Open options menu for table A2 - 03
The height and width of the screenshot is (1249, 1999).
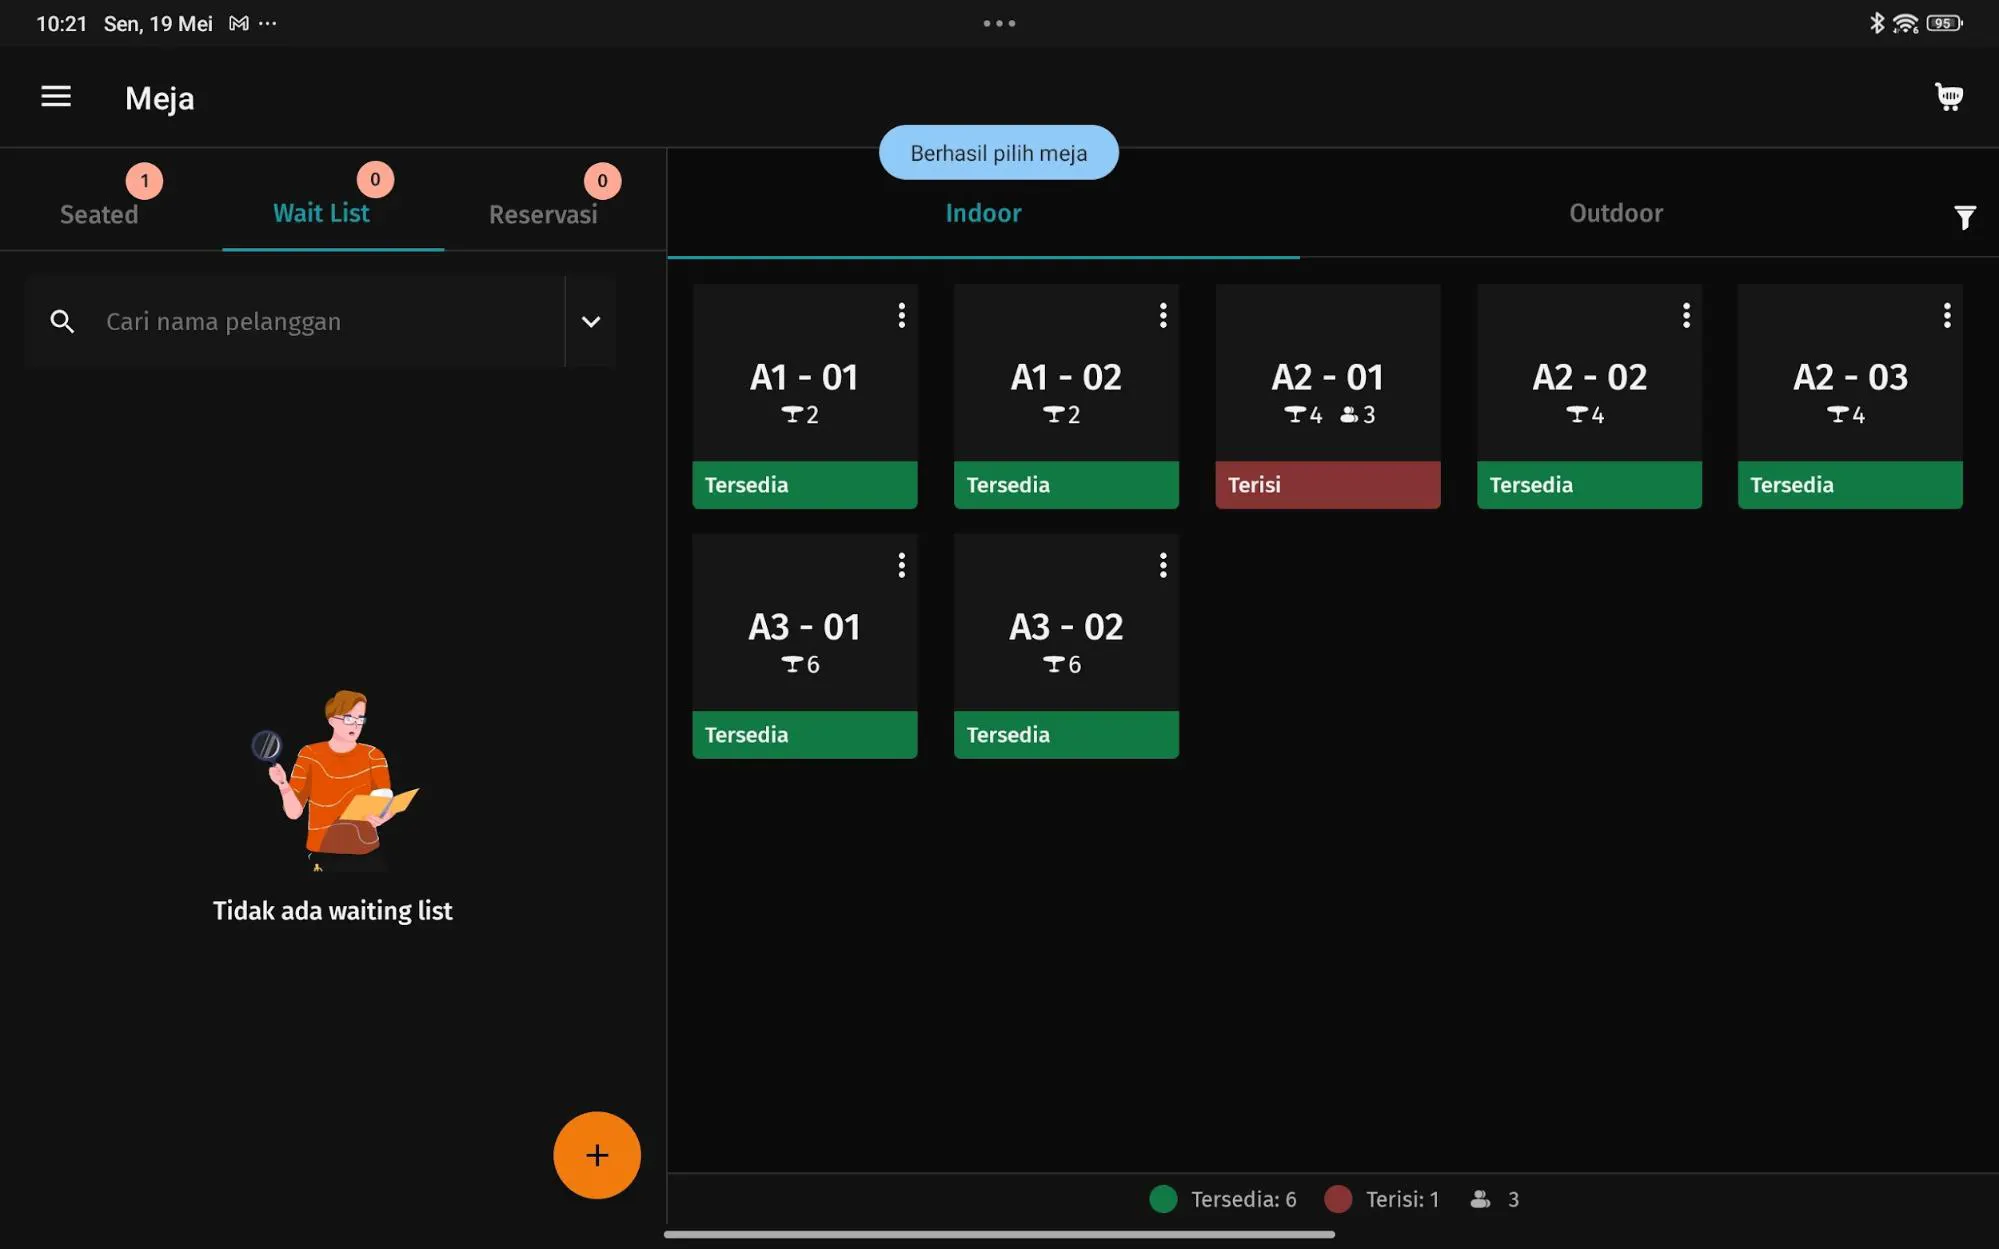1946,316
